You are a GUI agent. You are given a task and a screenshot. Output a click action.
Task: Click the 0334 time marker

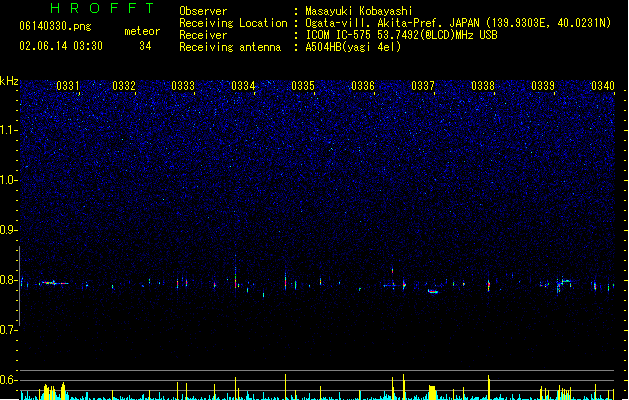pos(243,86)
